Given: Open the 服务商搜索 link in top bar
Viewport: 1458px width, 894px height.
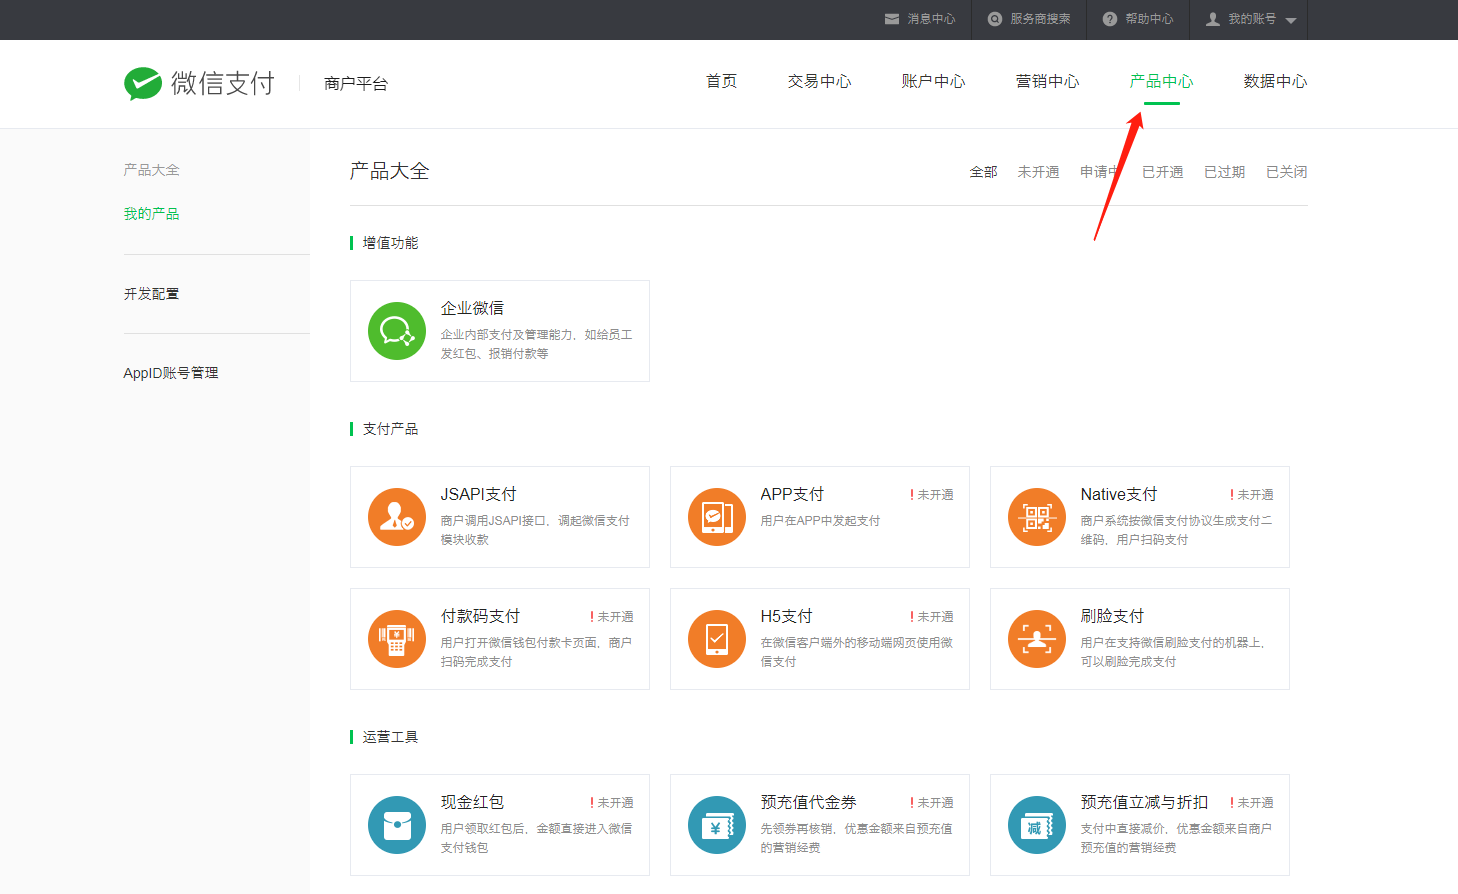Looking at the screenshot, I should 1040,19.
